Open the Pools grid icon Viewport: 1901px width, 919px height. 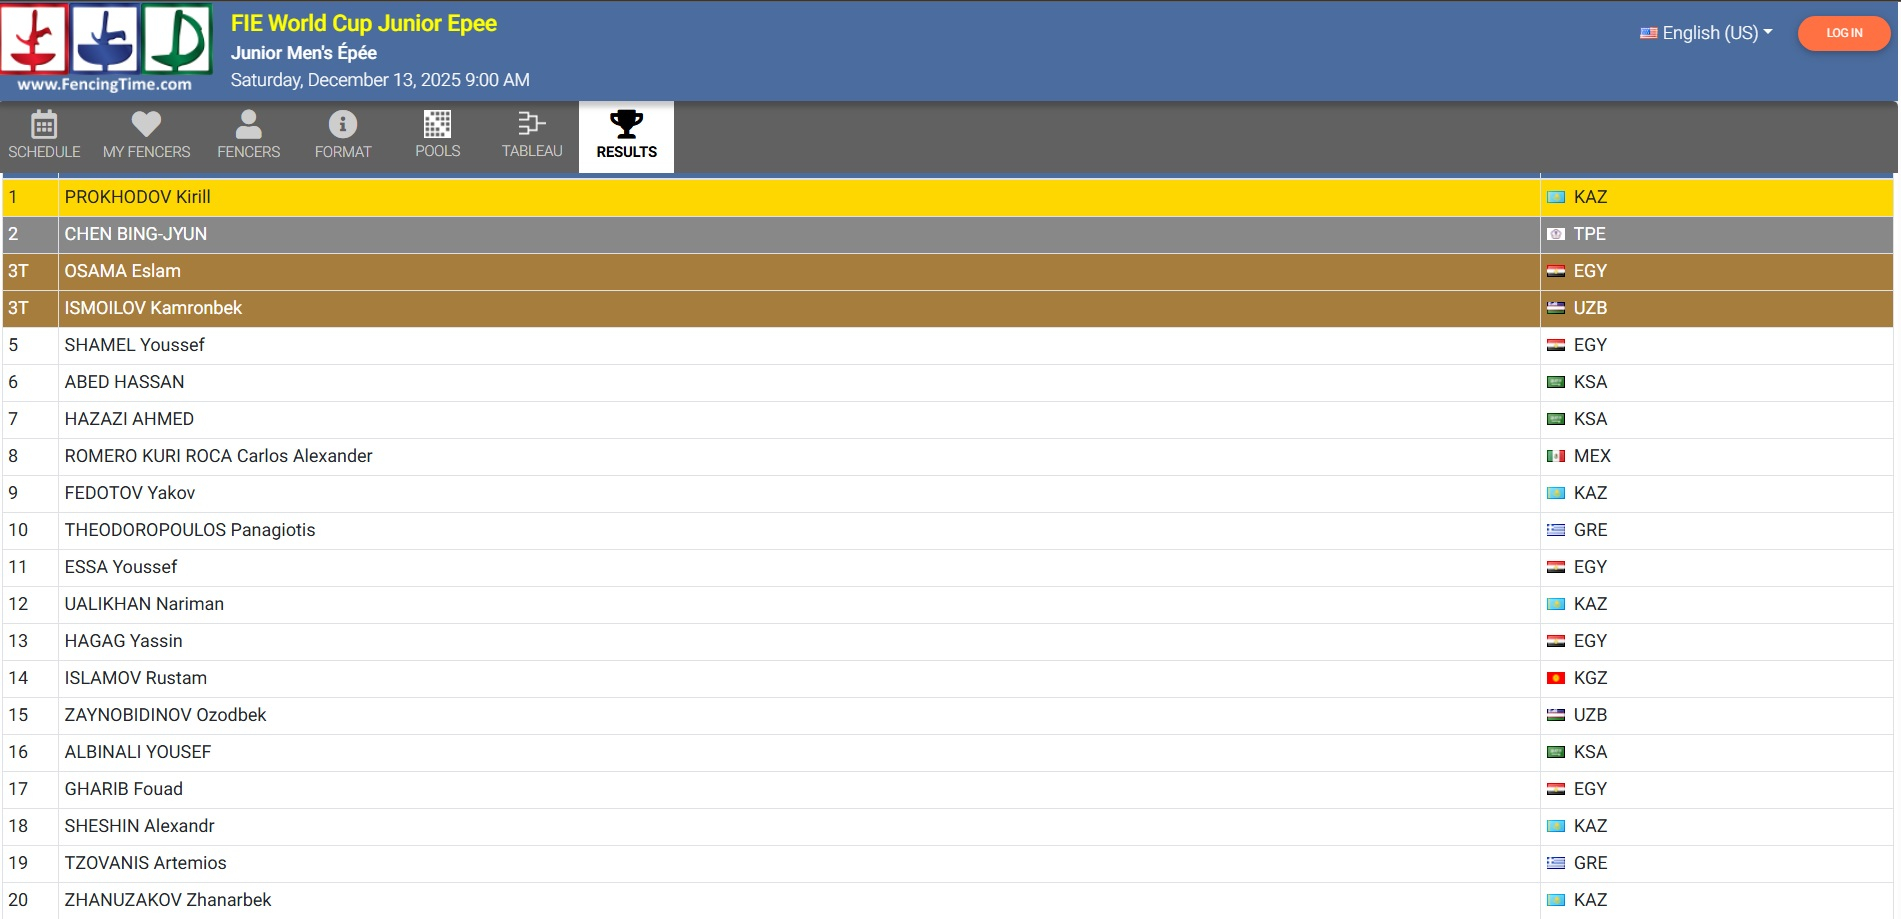pyautogui.click(x=437, y=125)
